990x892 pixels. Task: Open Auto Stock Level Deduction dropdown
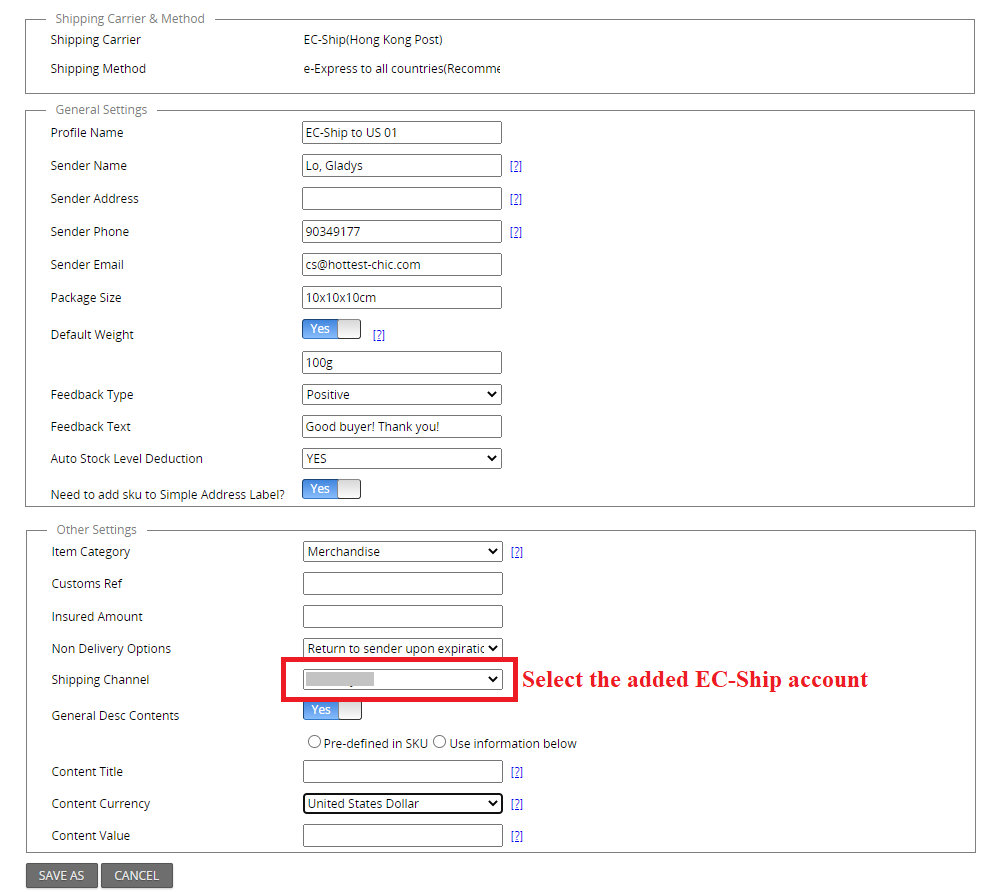402,458
